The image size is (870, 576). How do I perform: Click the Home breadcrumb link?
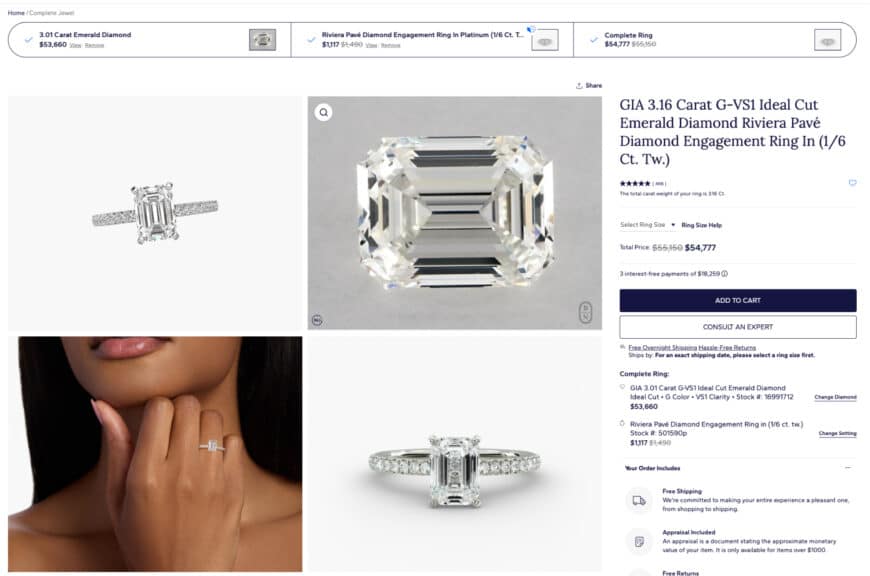[16, 13]
